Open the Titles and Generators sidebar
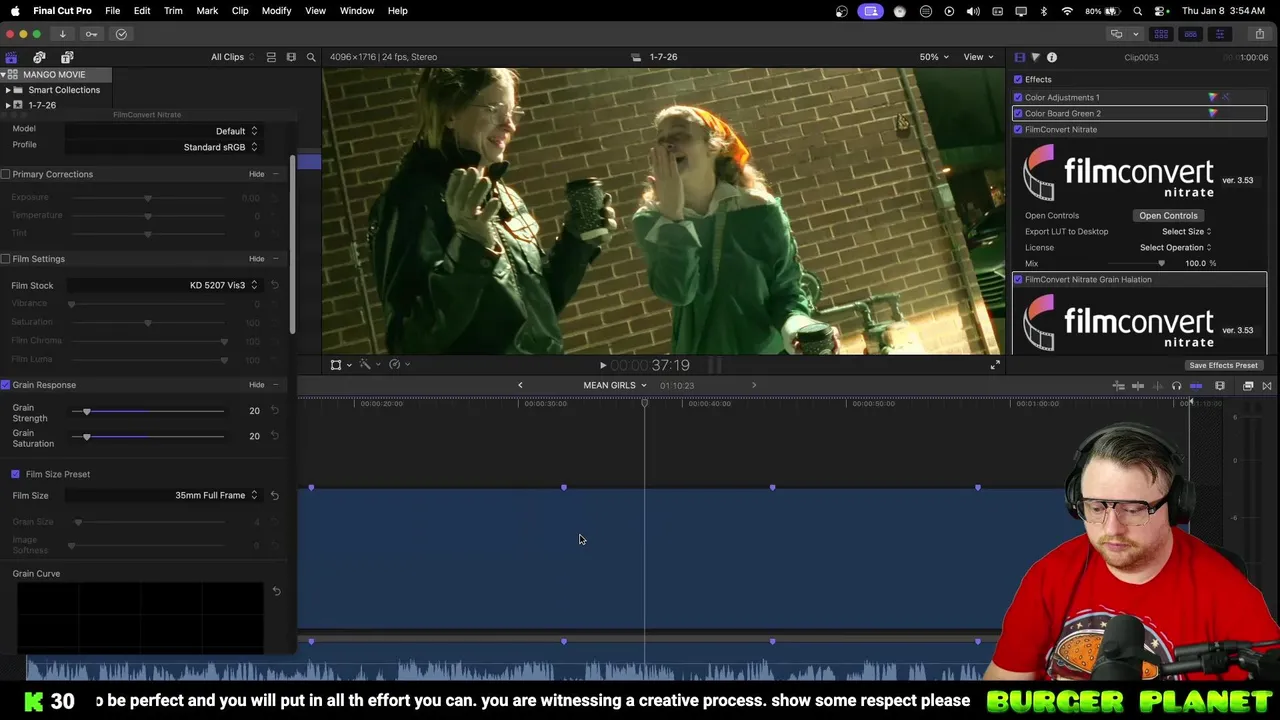The height and width of the screenshot is (720, 1280). (x=67, y=57)
